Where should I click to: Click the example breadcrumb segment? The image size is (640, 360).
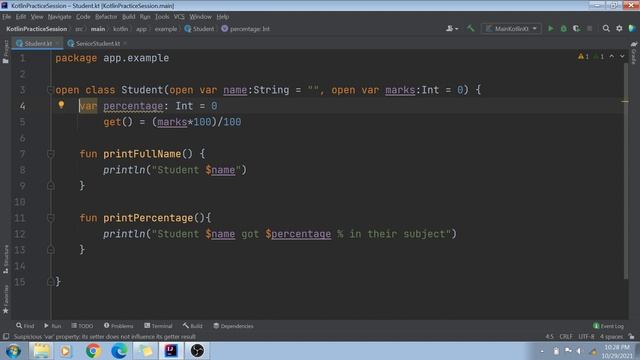[x=166, y=29]
